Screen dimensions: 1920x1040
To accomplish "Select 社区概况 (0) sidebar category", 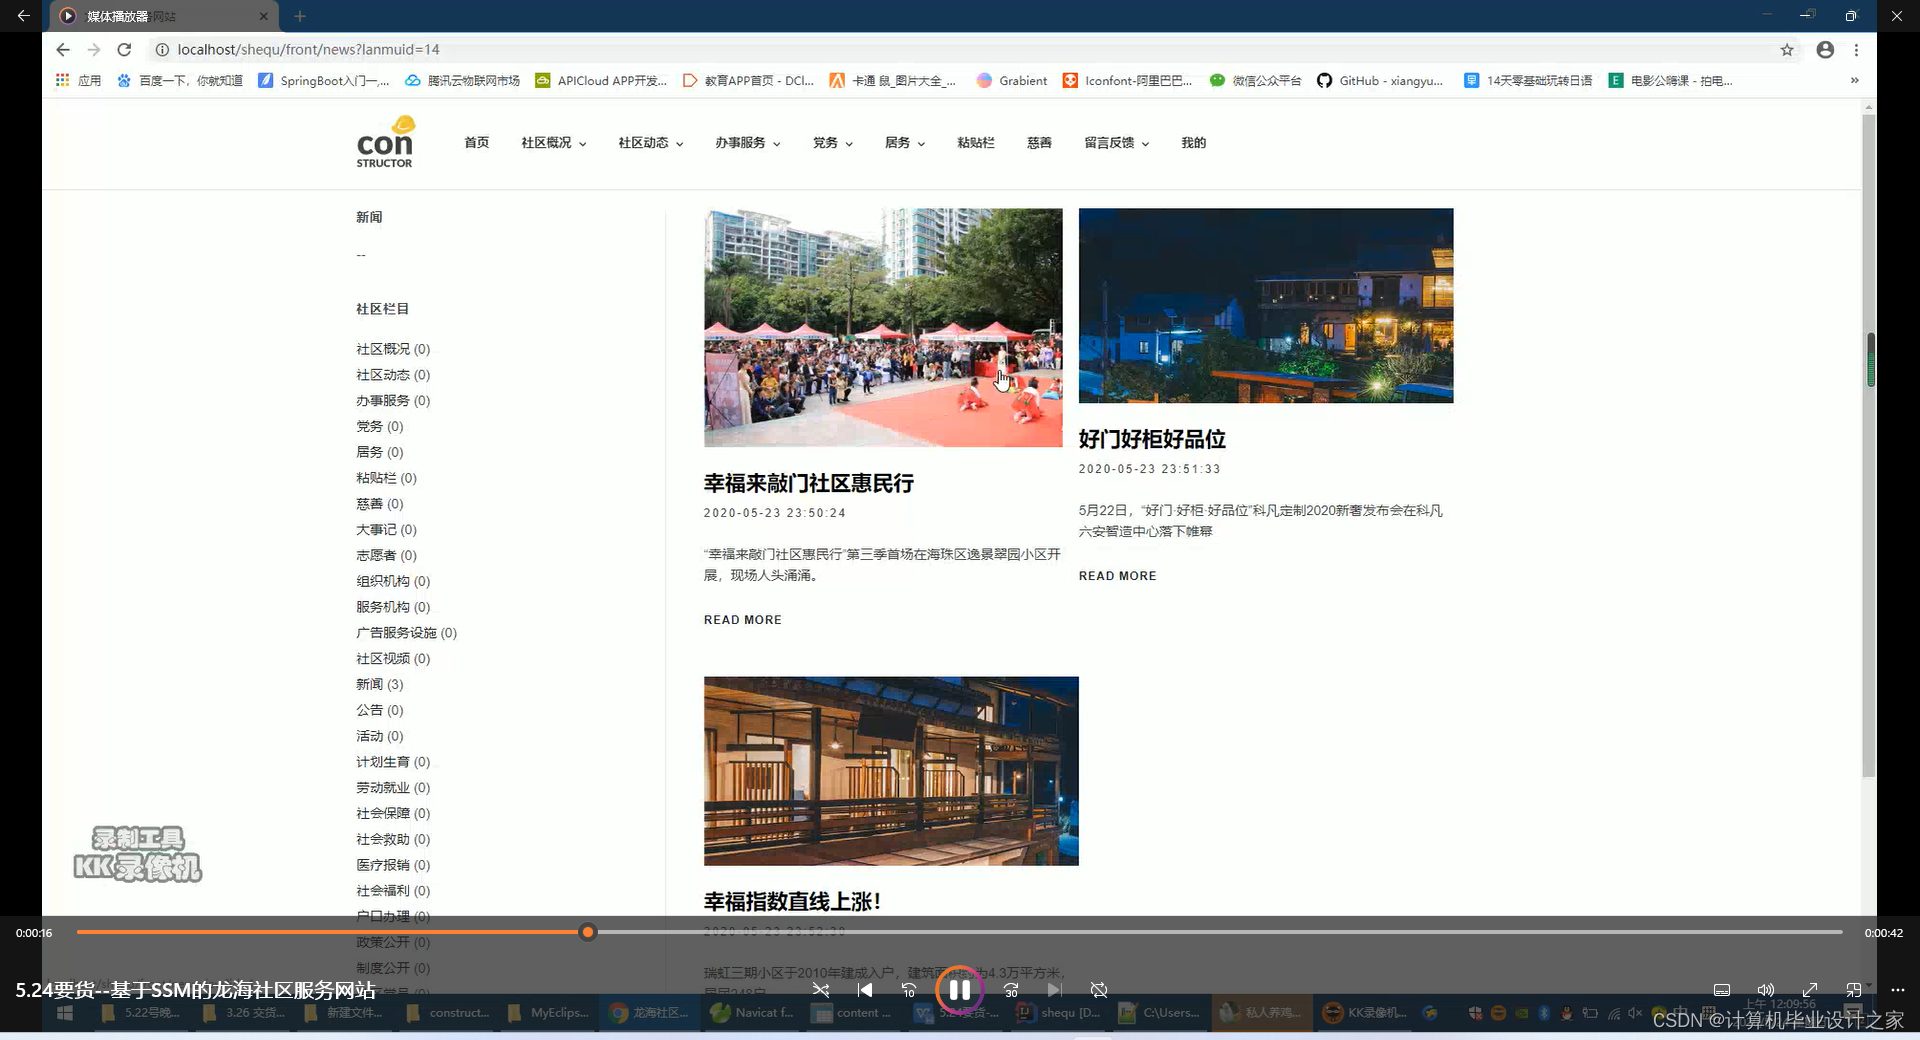I will coord(393,349).
